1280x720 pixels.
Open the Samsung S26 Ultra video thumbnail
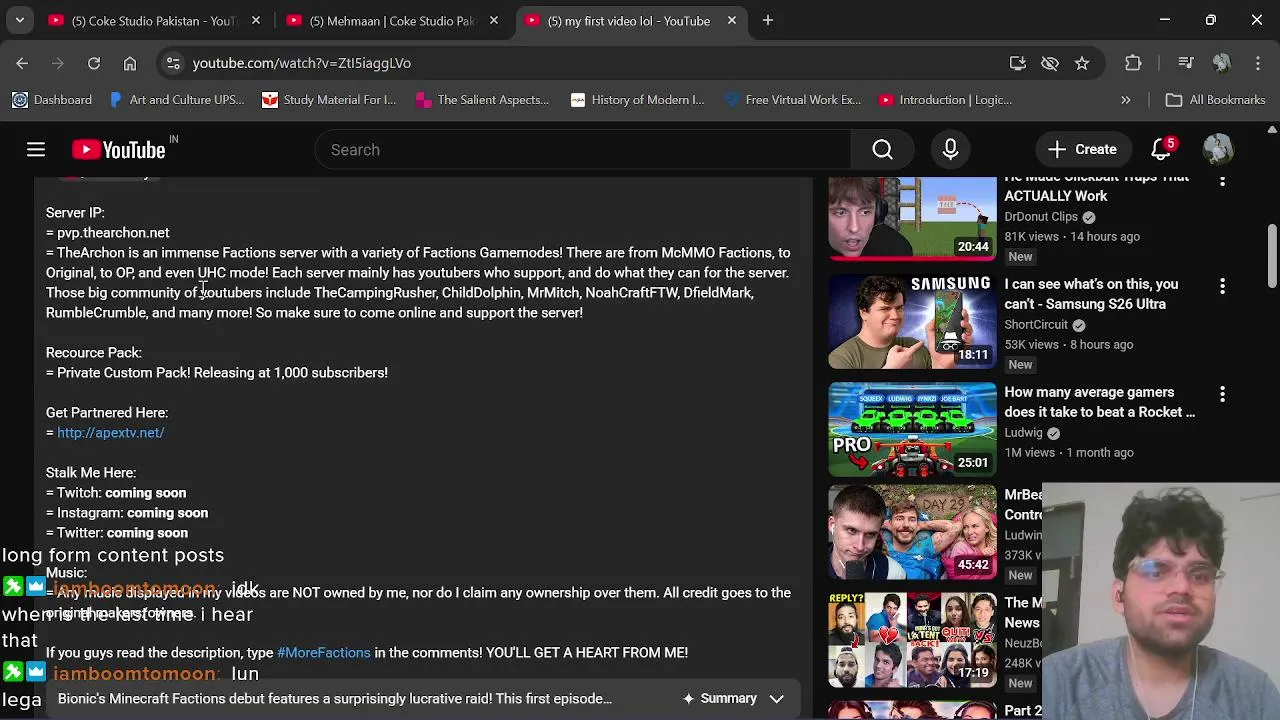(912, 322)
